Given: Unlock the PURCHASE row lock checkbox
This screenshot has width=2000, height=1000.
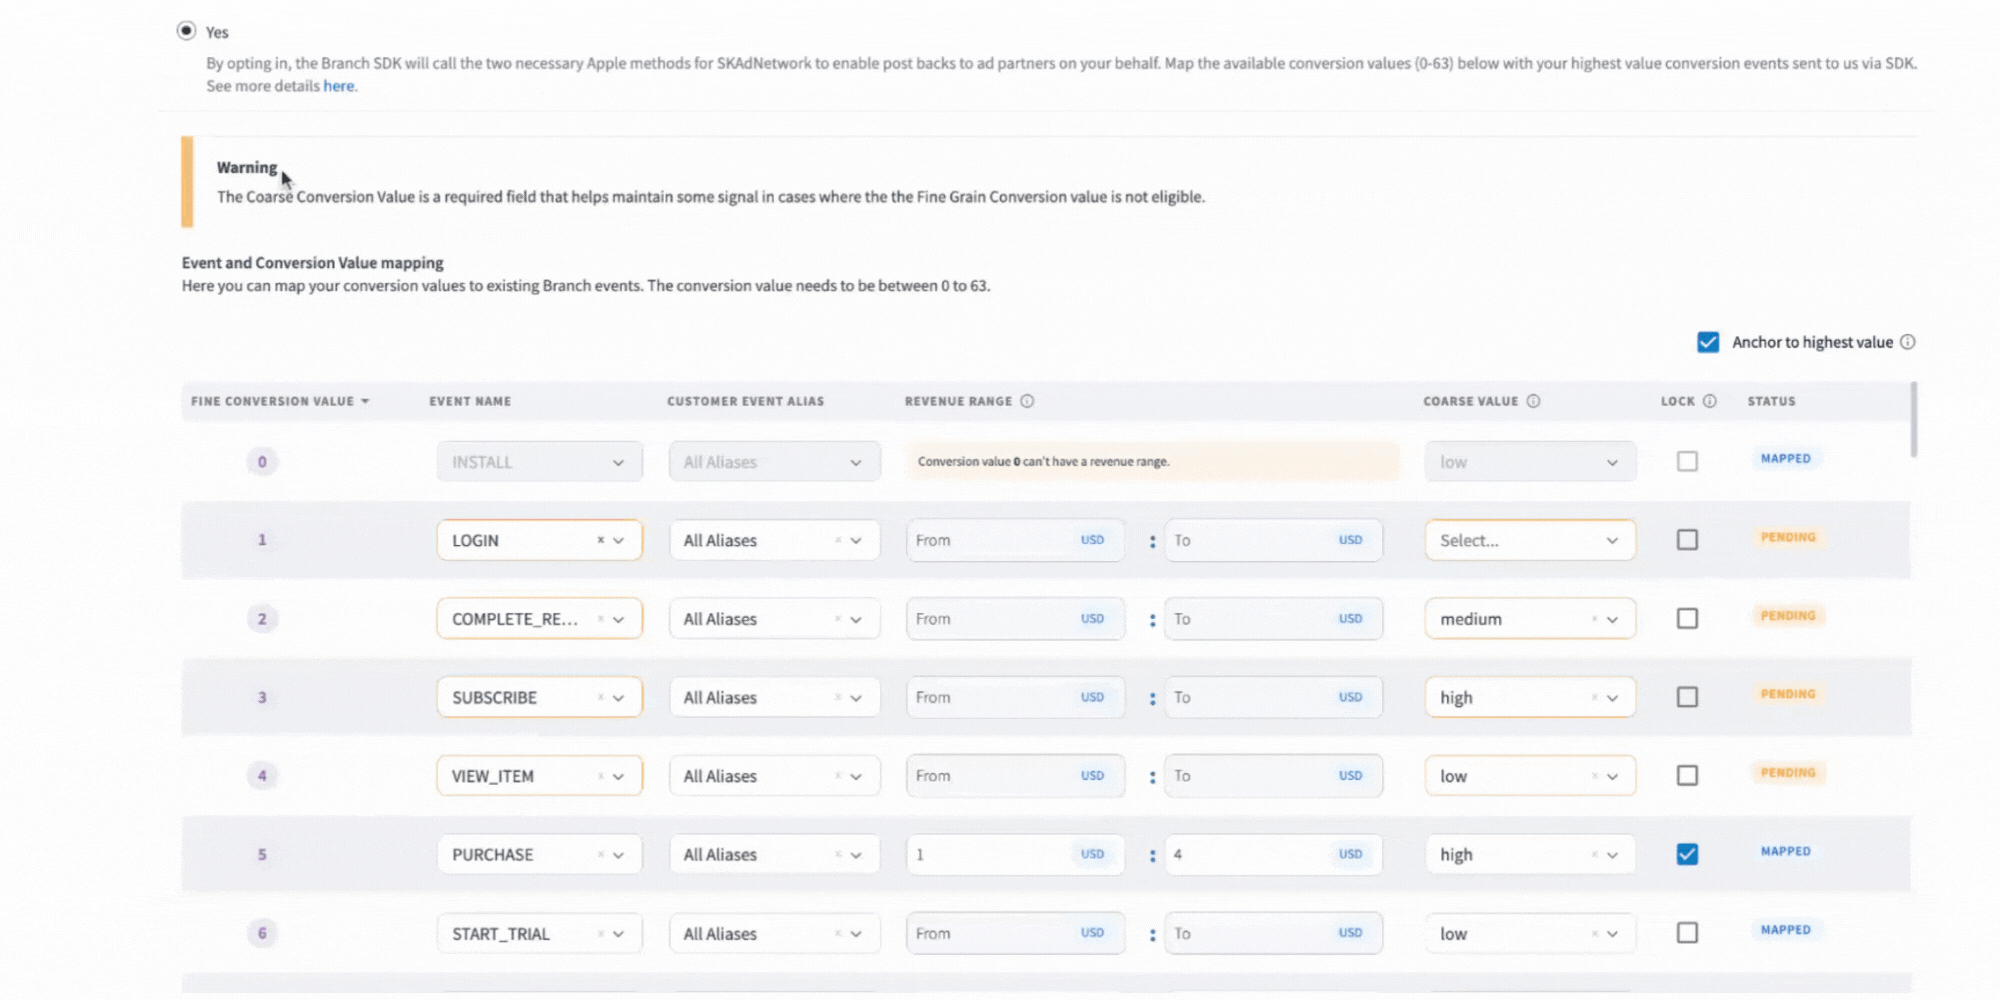Looking at the screenshot, I should [x=1687, y=854].
